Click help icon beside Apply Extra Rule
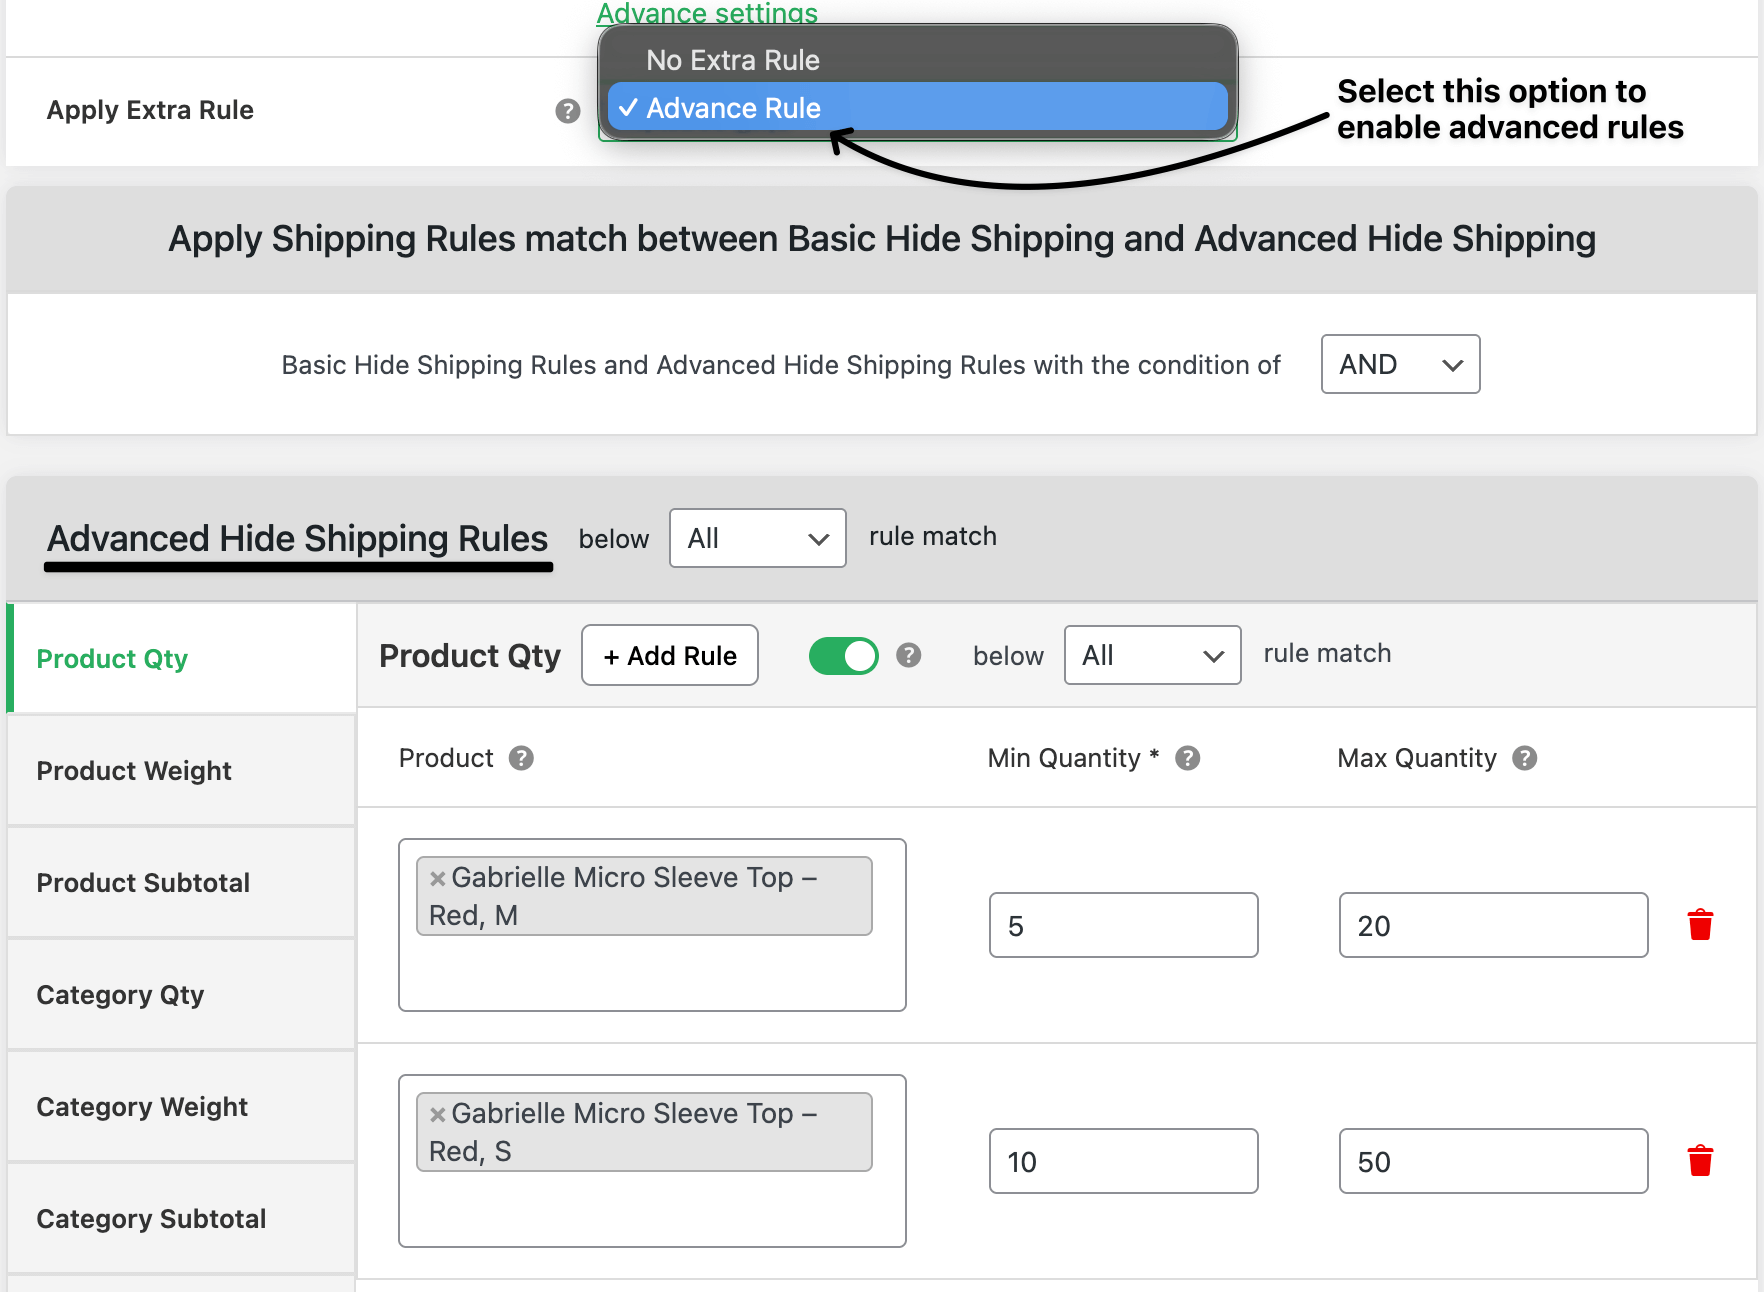1764x1292 pixels. 567,111
